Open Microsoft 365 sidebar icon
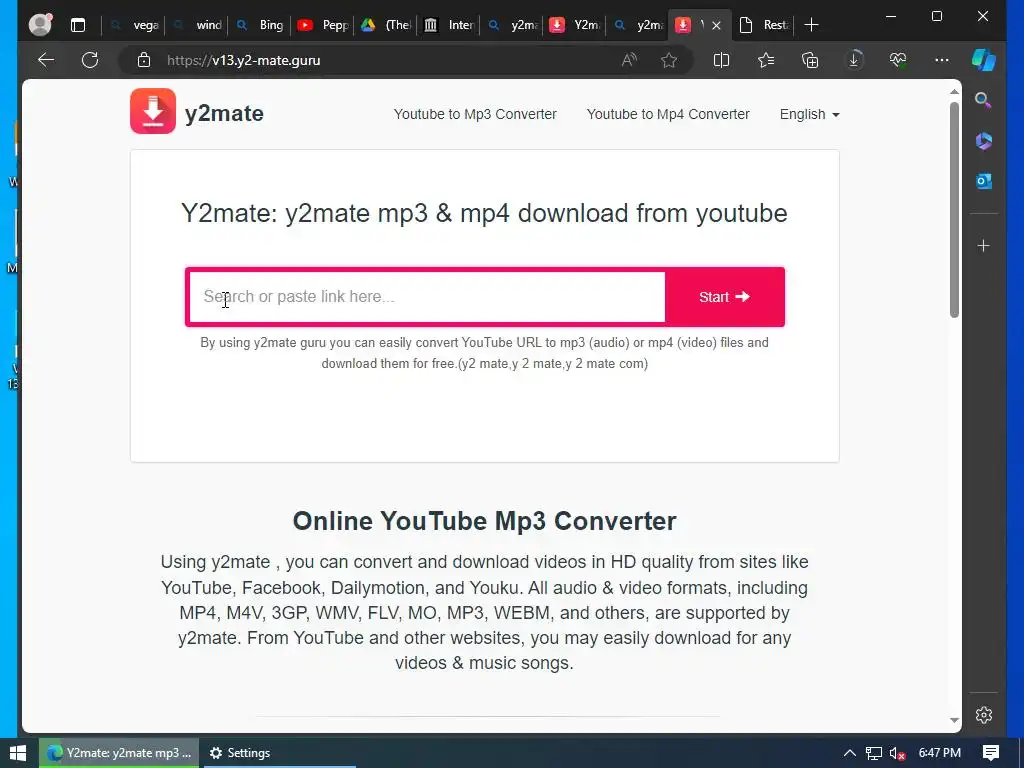The image size is (1024, 768). [984, 141]
